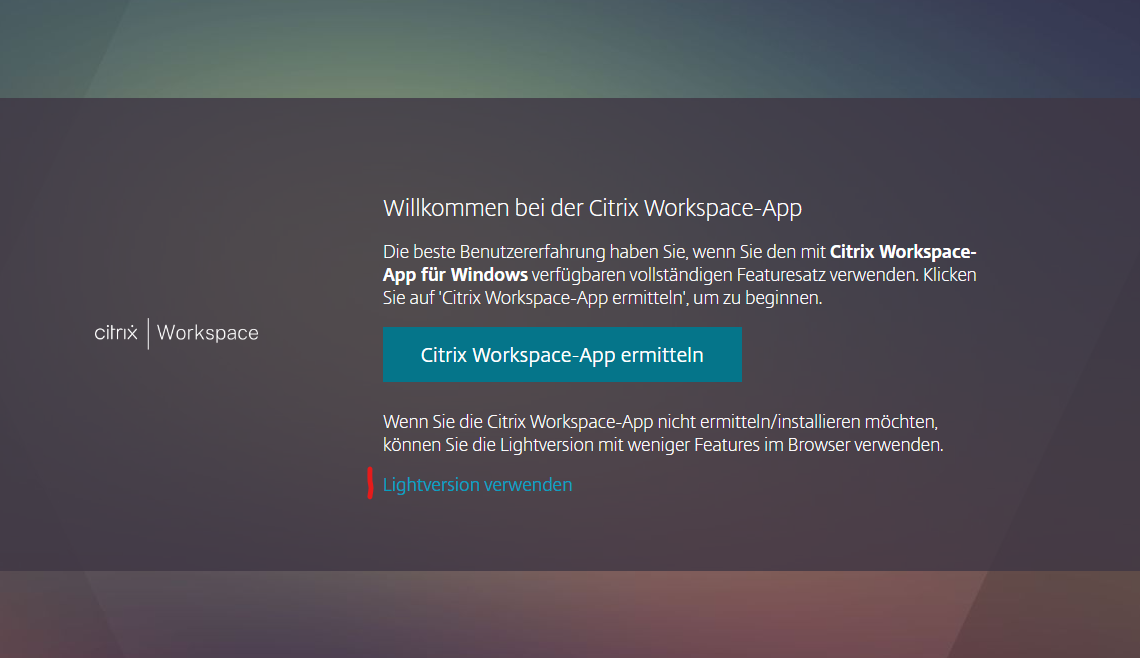The image size is (1140, 658).
Task: Open the Lightversion verwenden link
Action: [x=477, y=485]
